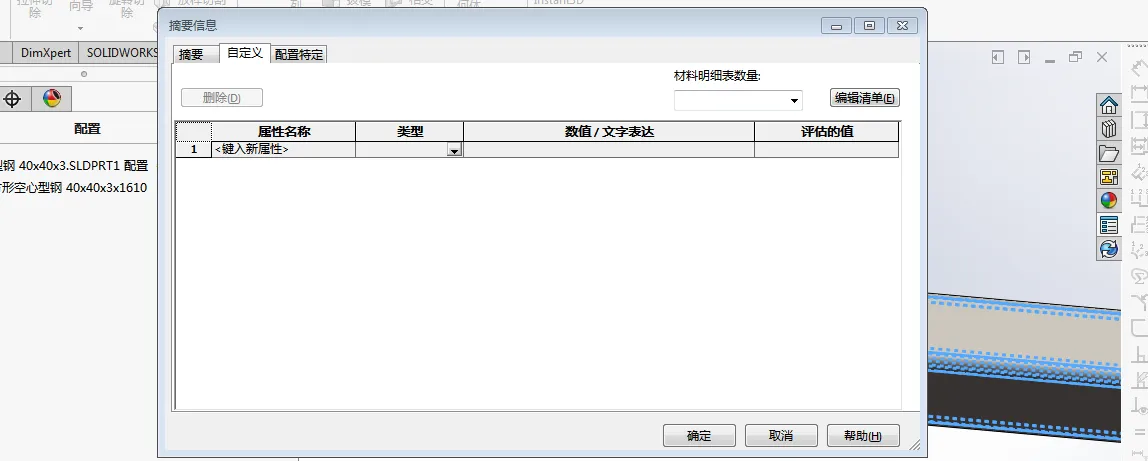Open the DimXpert ribbon tab
Screen dimensions: 1148x461
[46, 53]
